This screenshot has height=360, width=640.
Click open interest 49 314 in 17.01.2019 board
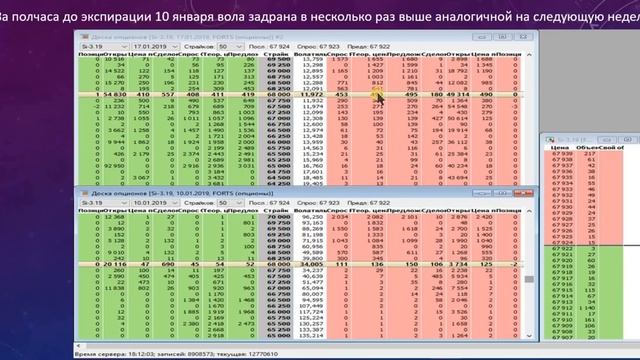click(x=457, y=95)
